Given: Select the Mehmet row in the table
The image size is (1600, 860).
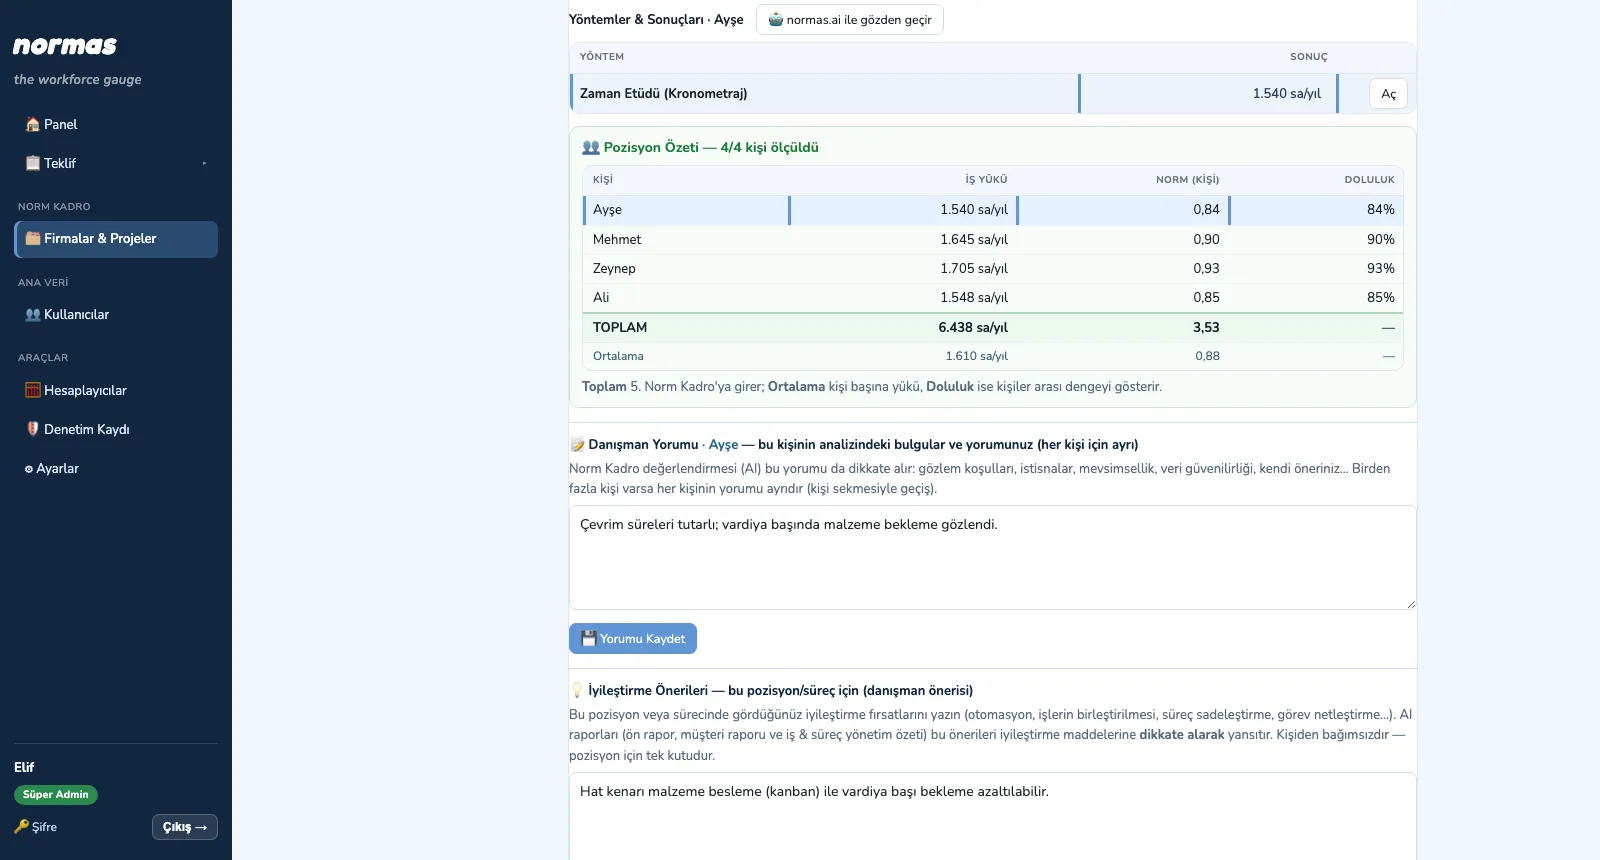Looking at the screenshot, I should (993, 240).
